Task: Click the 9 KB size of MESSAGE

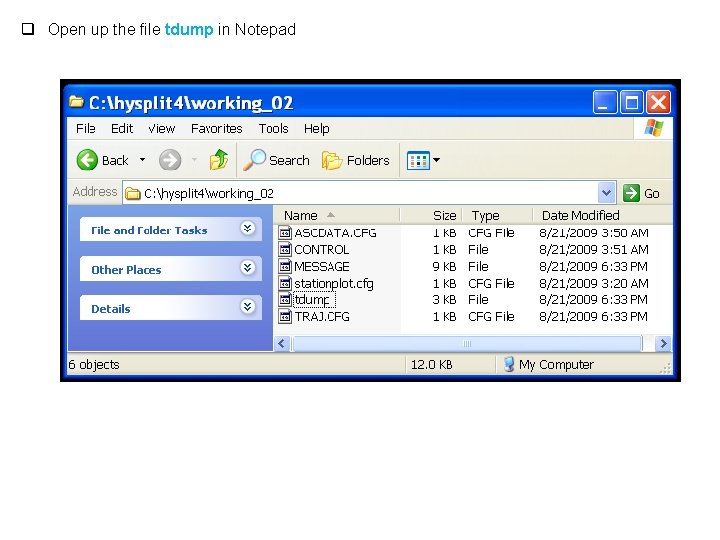Action: [444, 266]
